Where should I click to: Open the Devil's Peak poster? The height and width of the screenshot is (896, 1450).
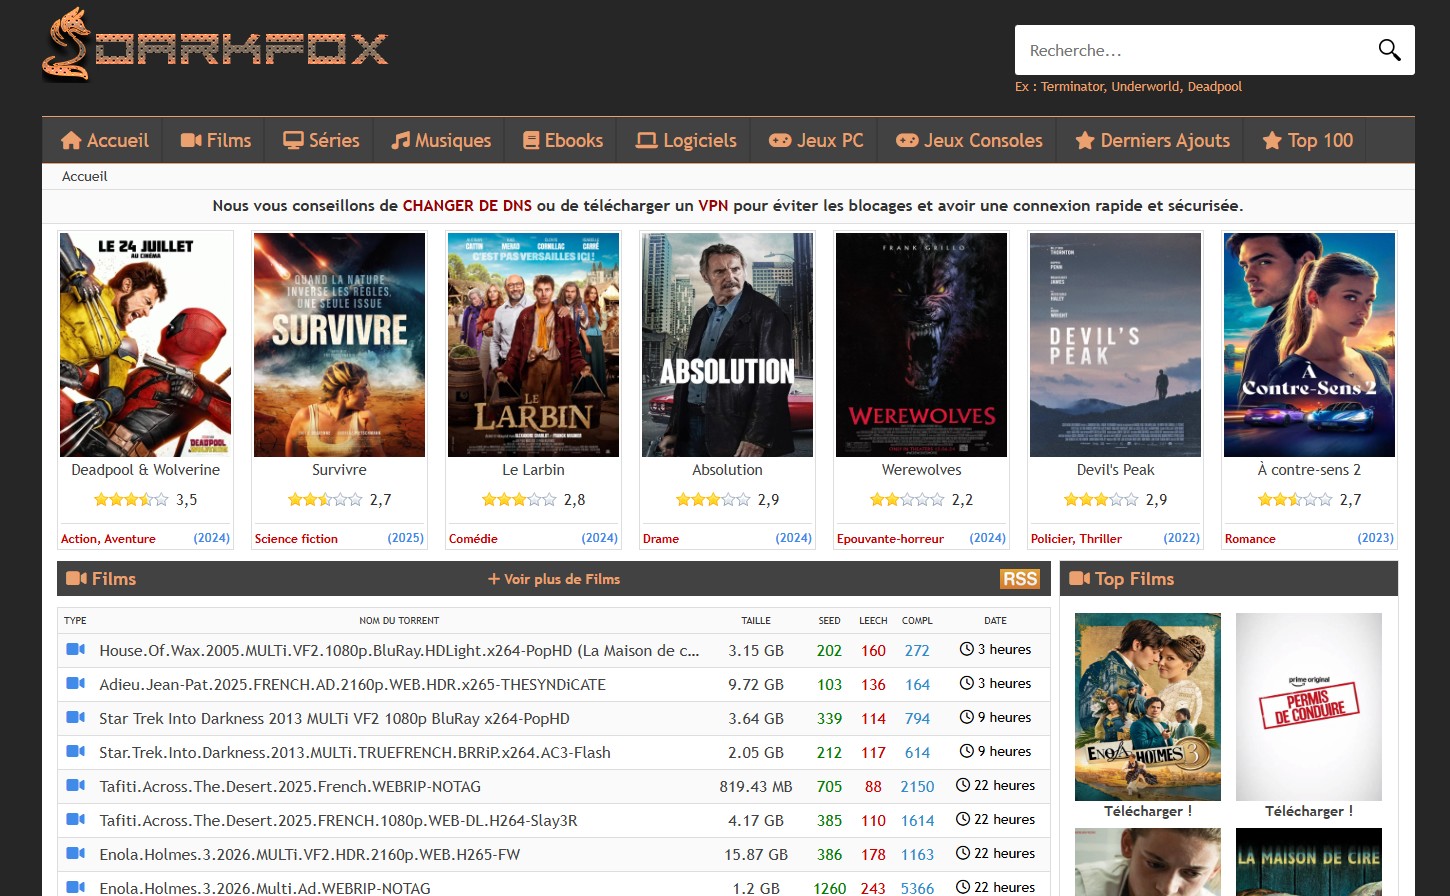coord(1115,345)
